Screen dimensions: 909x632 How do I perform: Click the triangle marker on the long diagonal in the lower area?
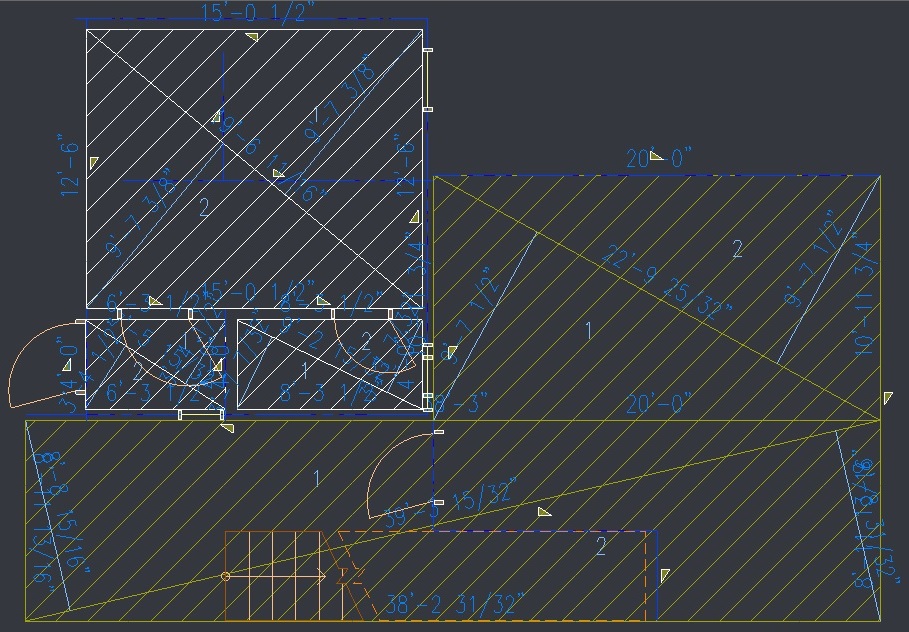[x=544, y=511]
